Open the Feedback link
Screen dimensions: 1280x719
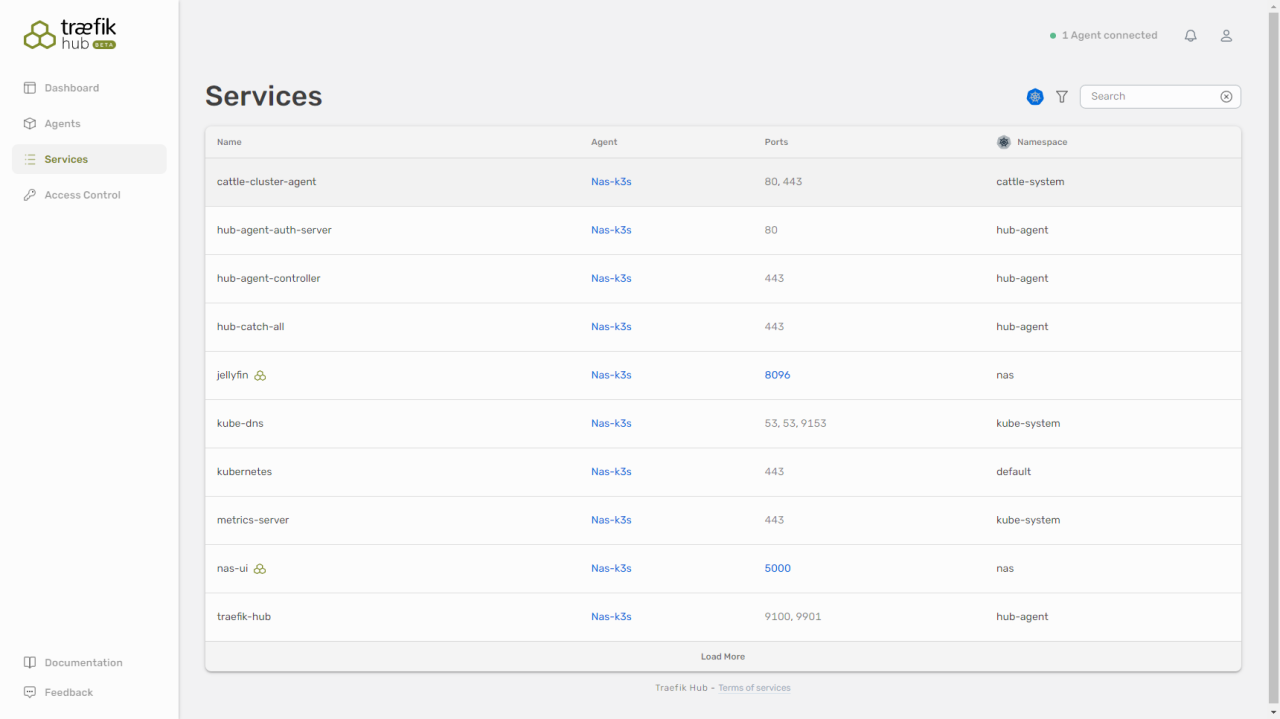(68, 693)
